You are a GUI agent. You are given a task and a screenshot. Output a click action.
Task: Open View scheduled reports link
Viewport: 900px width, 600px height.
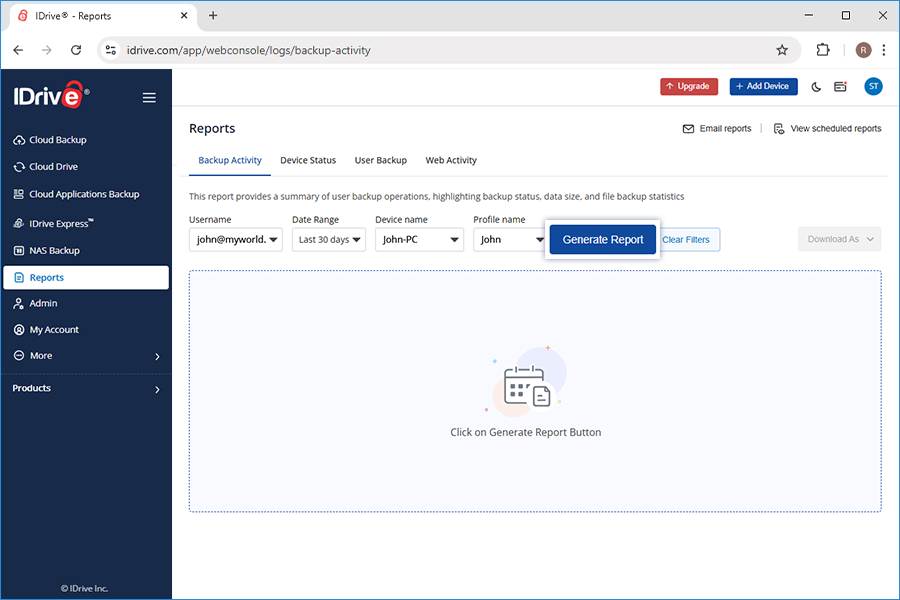[x=827, y=129]
